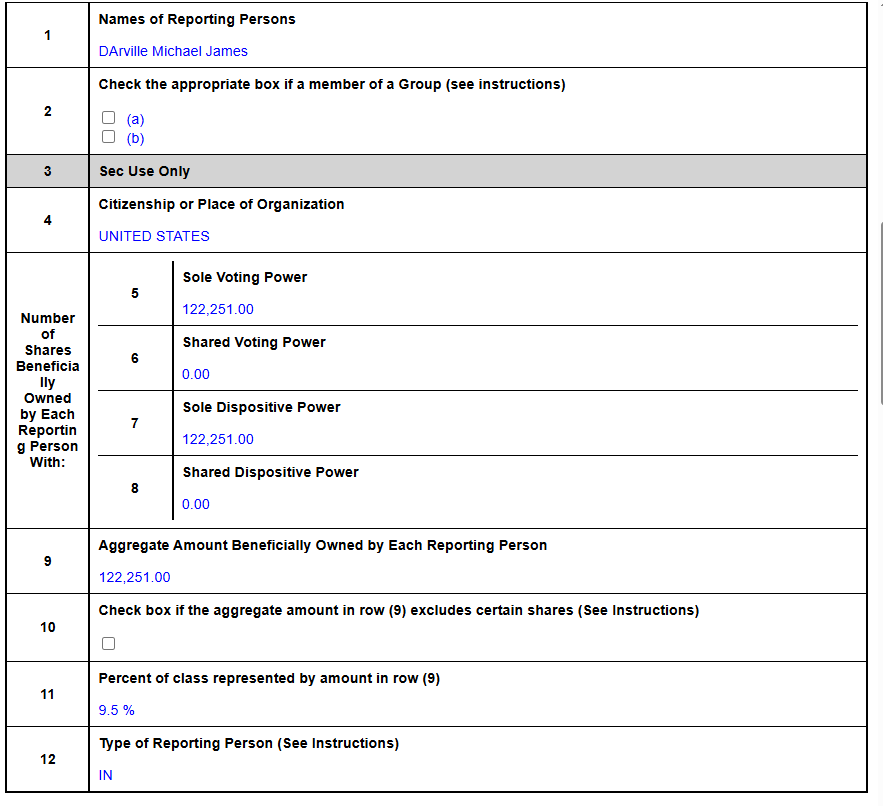
Task: Click the Sec Use Only row label
Action: click(x=144, y=171)
